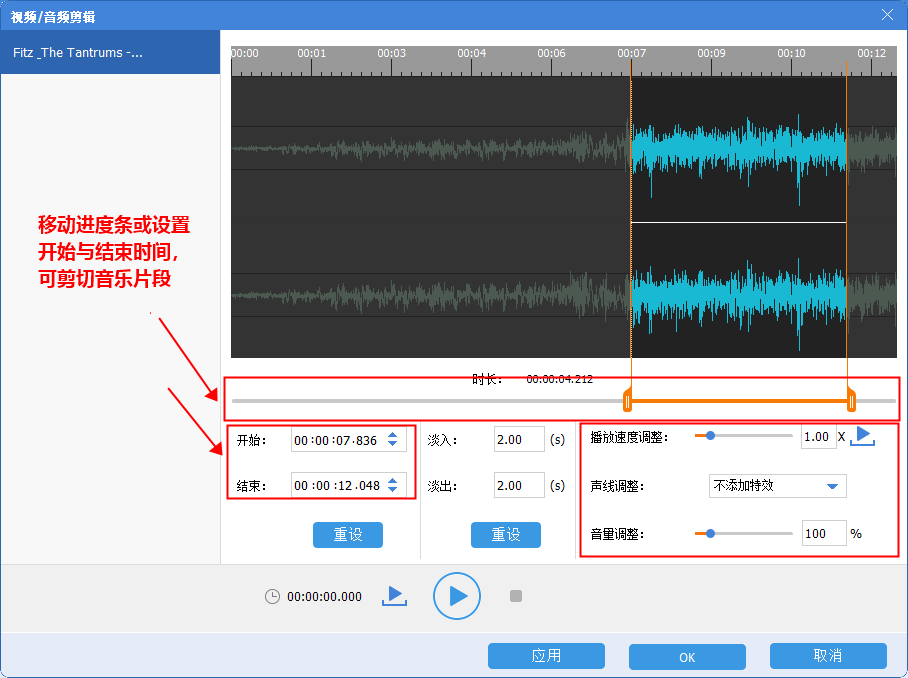
Task: Reset start and end times with 重设
Action: (348, 534)
